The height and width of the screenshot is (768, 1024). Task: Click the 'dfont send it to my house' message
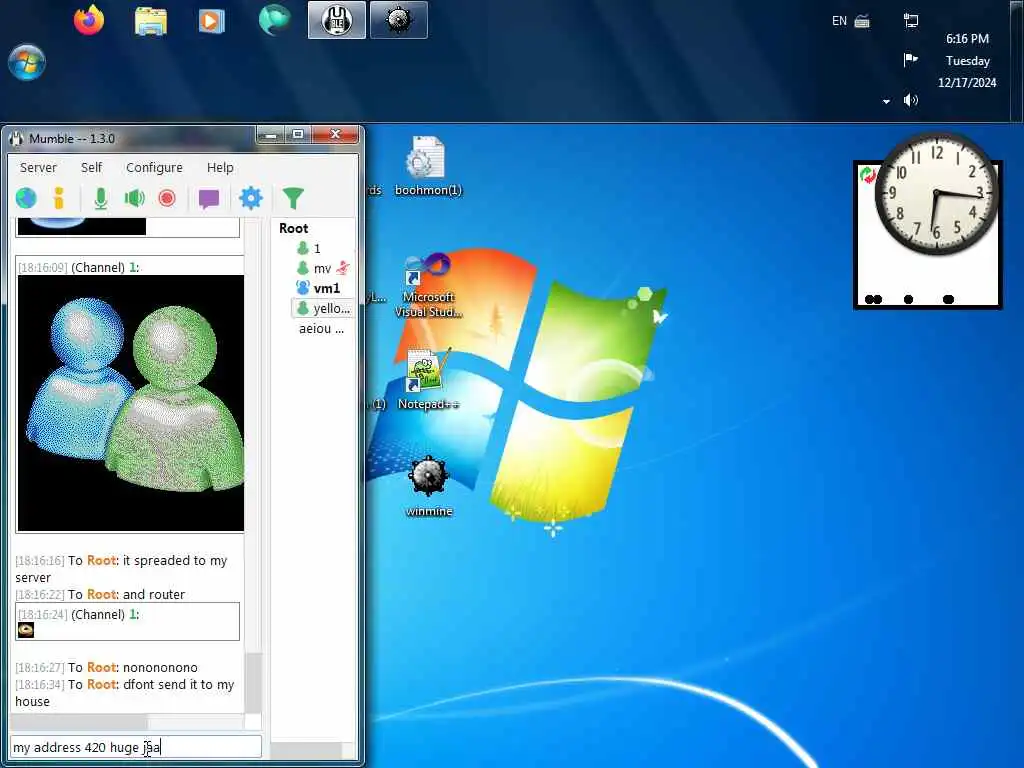pyautogui.click(x=124, y=693)
